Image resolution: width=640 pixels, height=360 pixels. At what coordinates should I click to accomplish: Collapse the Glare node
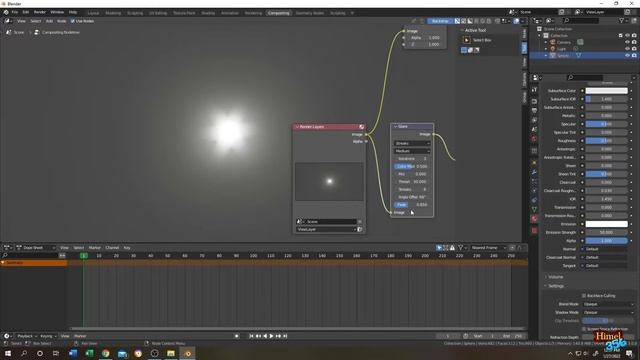tap(395, 127)
